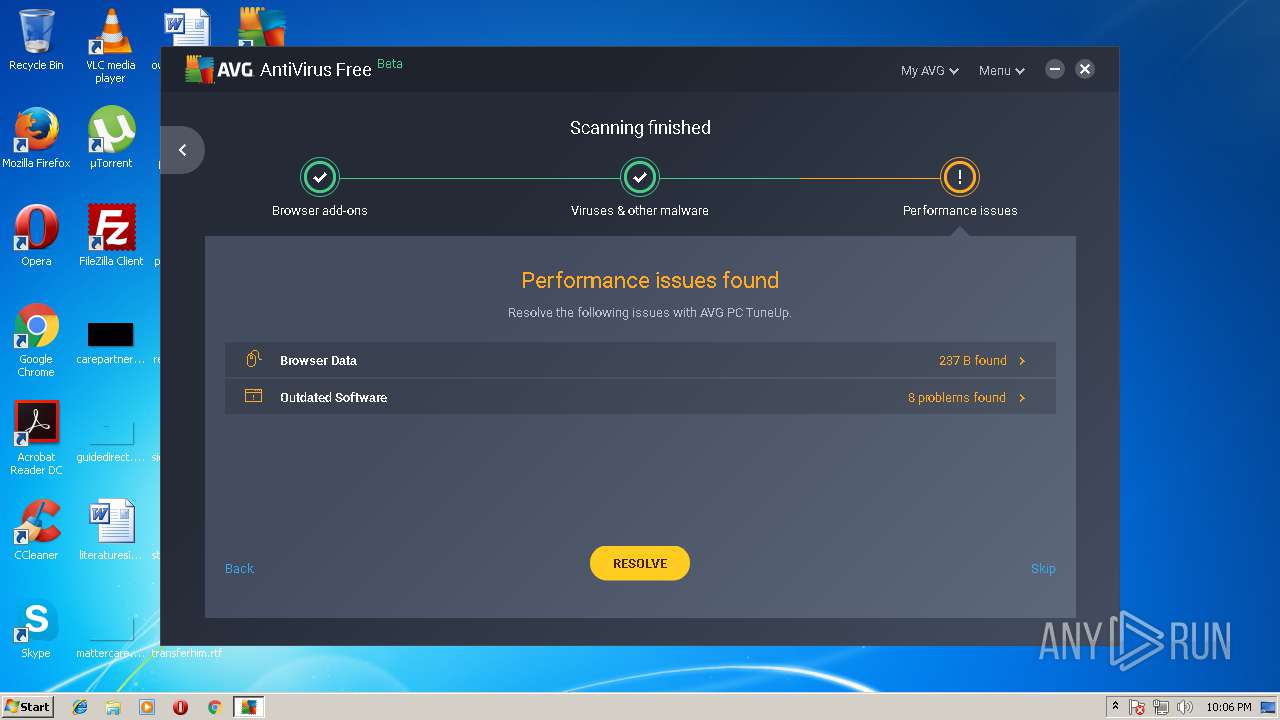The image size is (1280, 720).
Task: Go back using the left arrow tab
Action: 182,150
